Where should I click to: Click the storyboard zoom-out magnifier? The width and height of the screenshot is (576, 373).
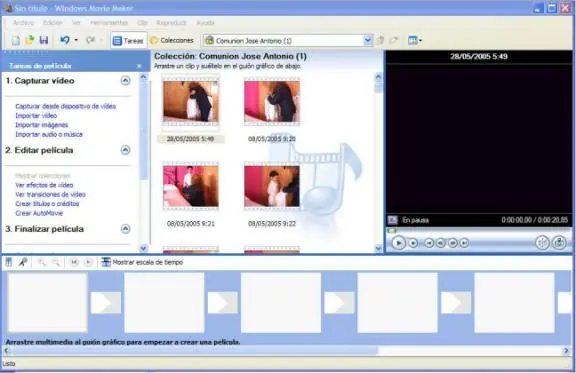55,262
